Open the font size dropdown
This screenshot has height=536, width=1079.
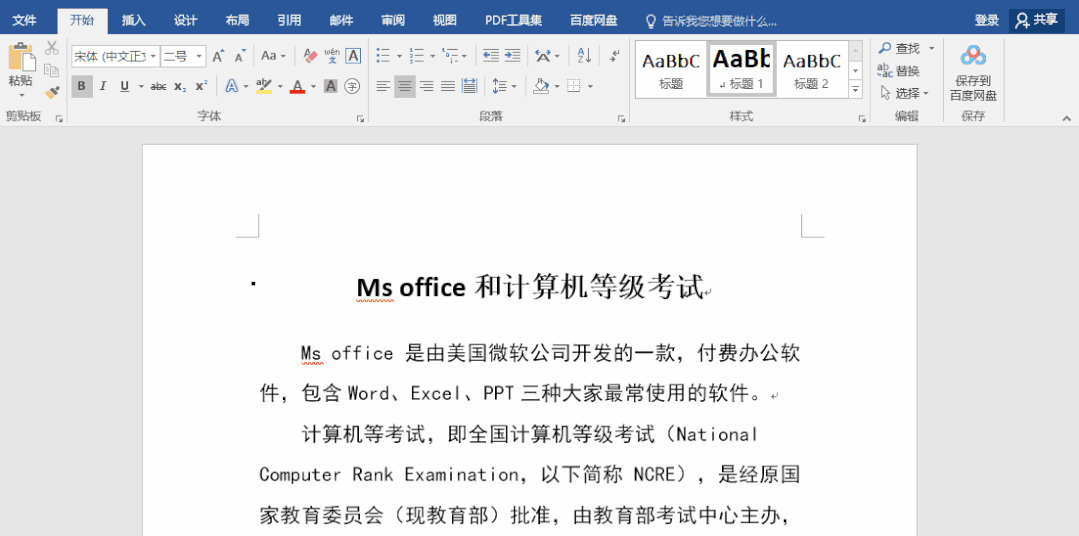pos(199,56)
